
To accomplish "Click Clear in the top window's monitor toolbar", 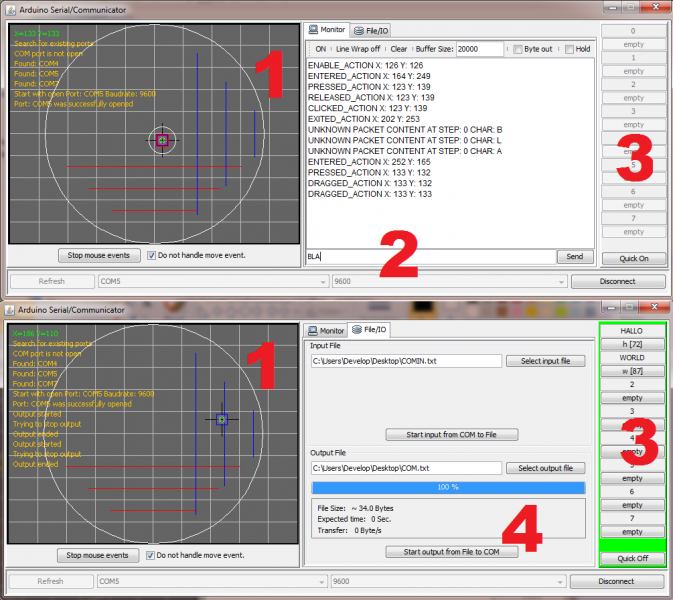I will coord(399,49).
